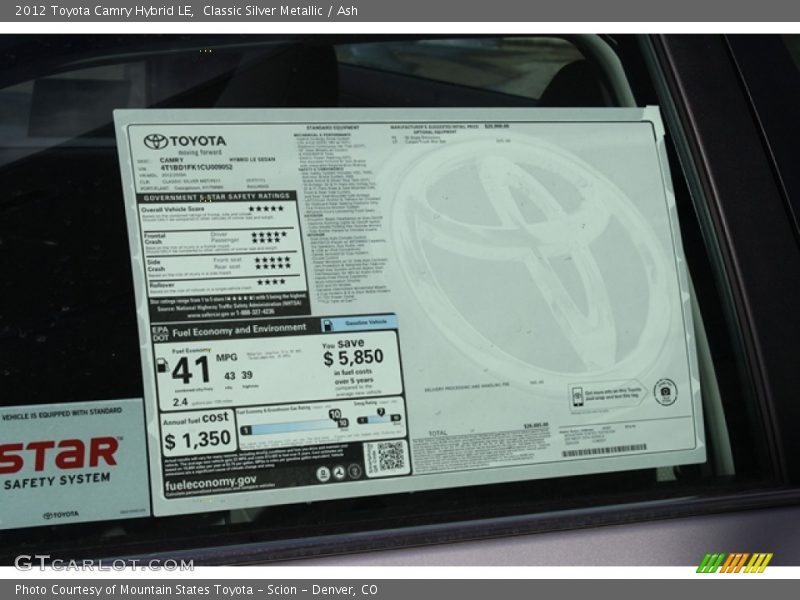800x600 pixels.
Task: Select the barcode at the sticker's bottom
Action: 604,448
